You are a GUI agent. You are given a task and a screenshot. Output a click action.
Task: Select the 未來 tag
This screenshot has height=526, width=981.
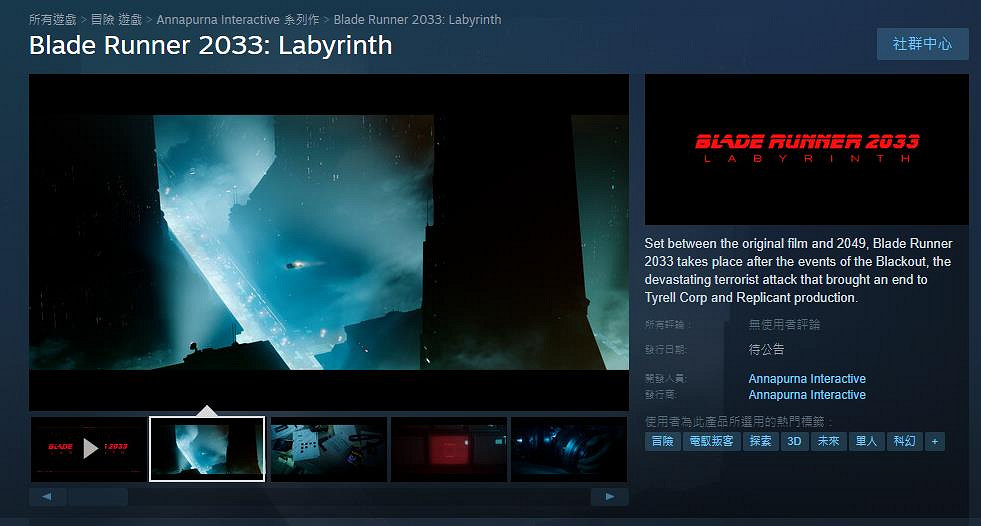(828, 441)
